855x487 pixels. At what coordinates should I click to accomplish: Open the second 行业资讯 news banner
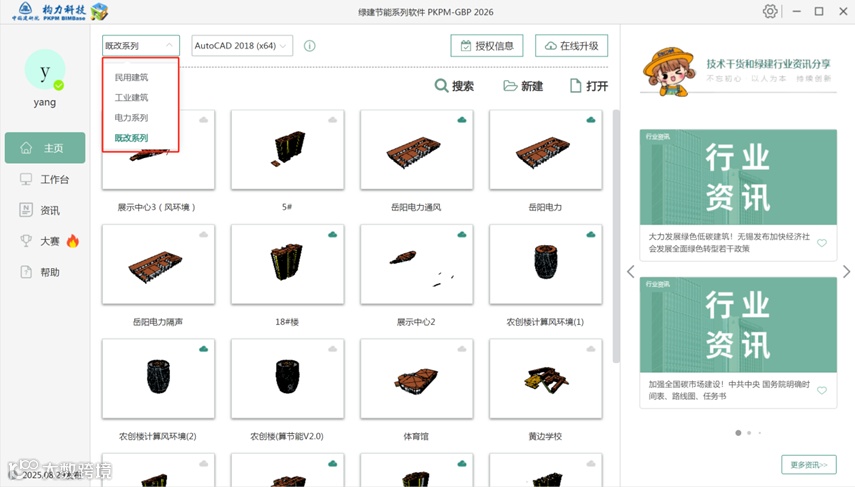[738, 324]
